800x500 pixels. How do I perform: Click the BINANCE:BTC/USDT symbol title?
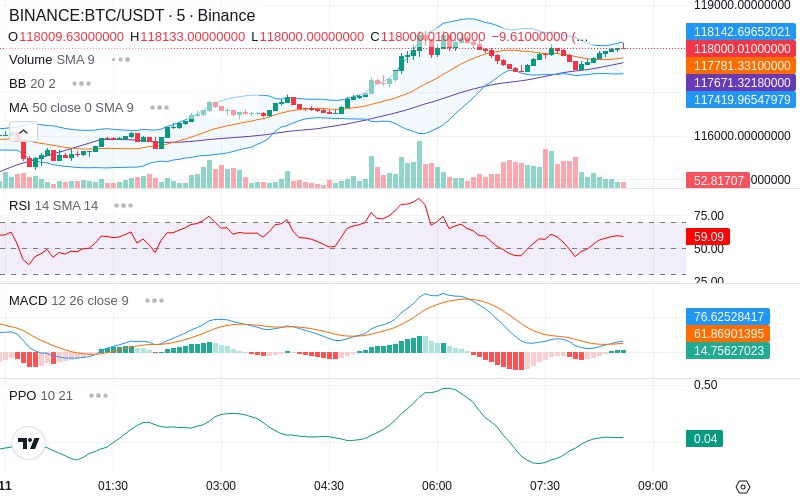tap(132, 15)
